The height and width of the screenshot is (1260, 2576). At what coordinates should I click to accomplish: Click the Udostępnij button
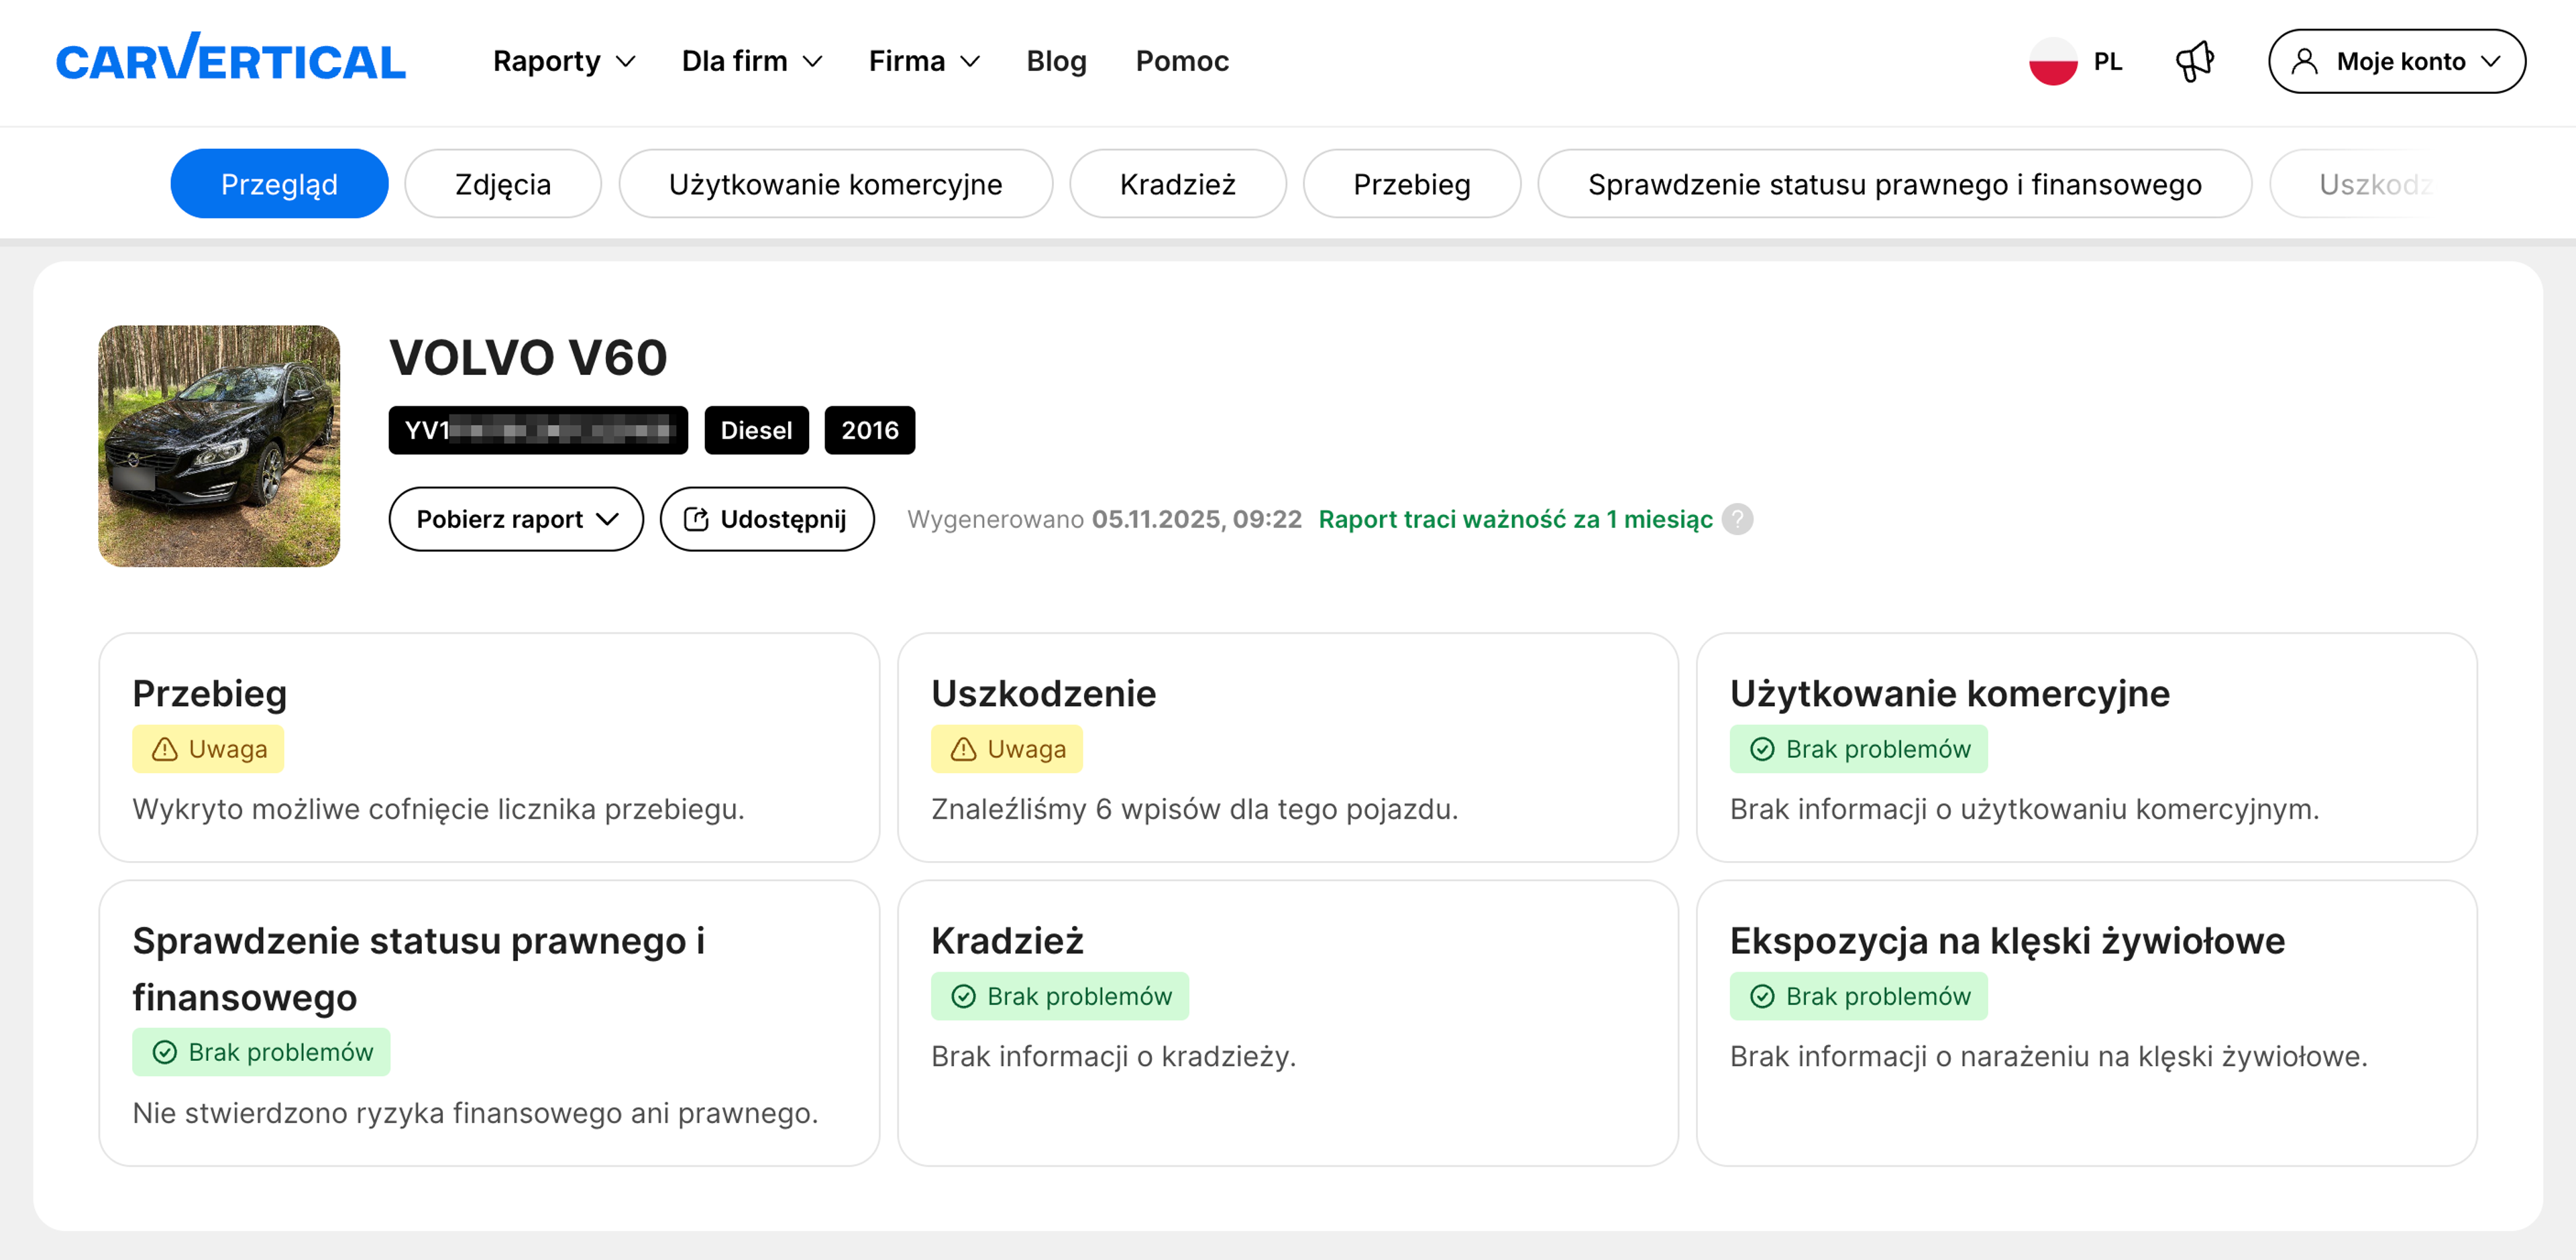[767, 519]
